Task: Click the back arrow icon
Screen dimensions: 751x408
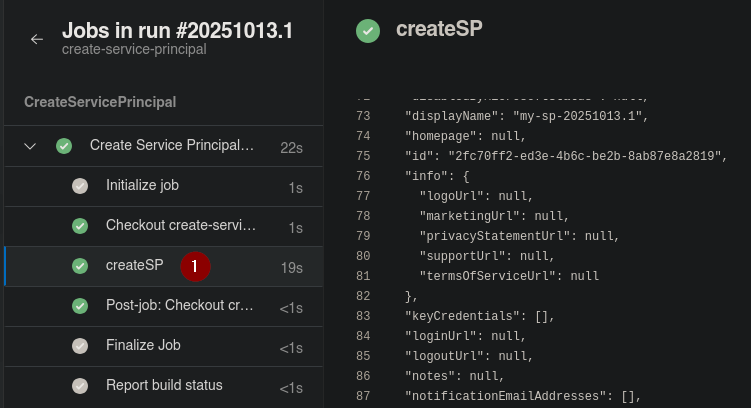Action: (37, 39)
